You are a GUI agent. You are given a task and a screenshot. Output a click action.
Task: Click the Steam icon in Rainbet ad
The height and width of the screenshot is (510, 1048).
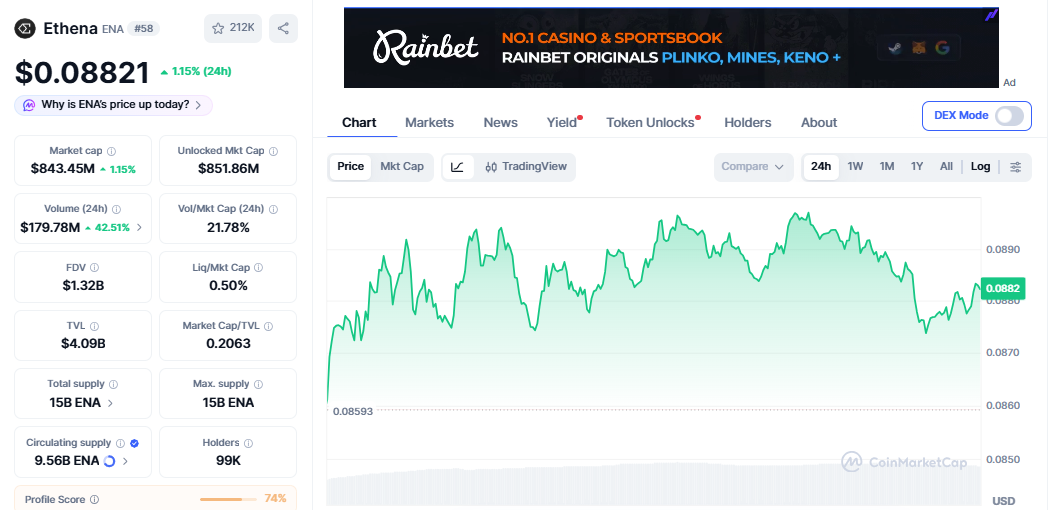[894, 48]
